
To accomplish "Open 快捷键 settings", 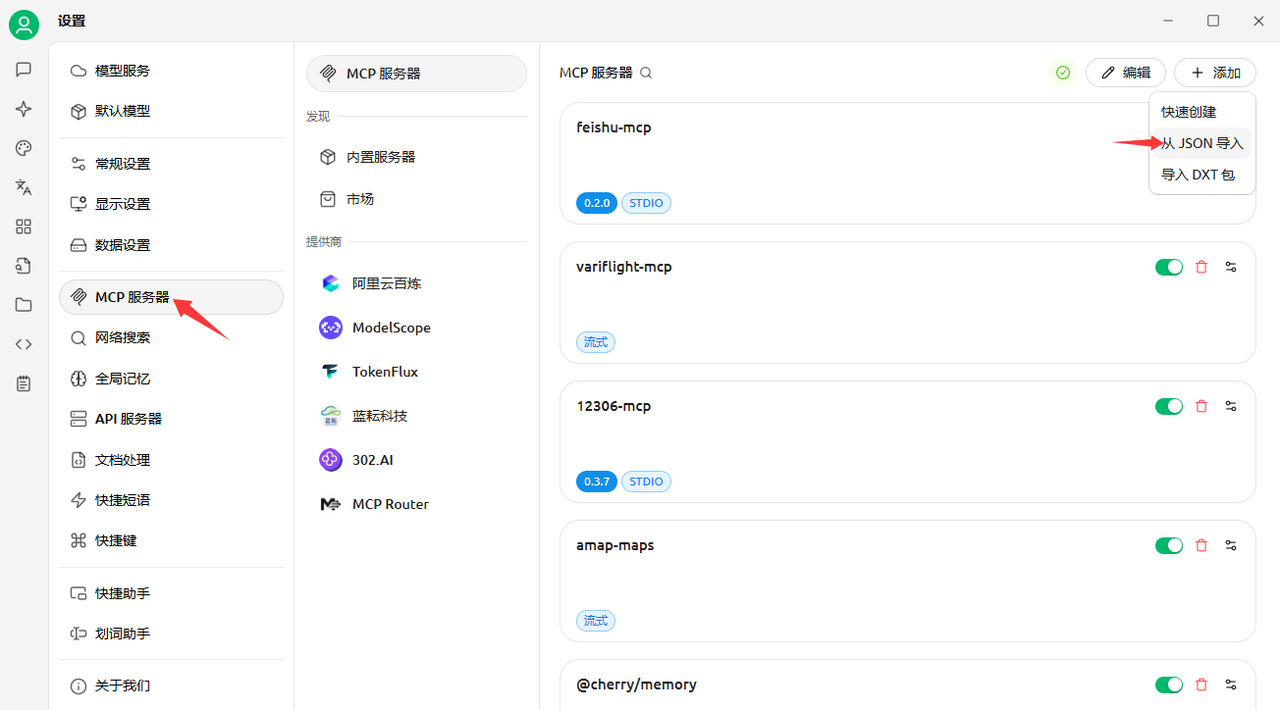I will pos(171,541).
